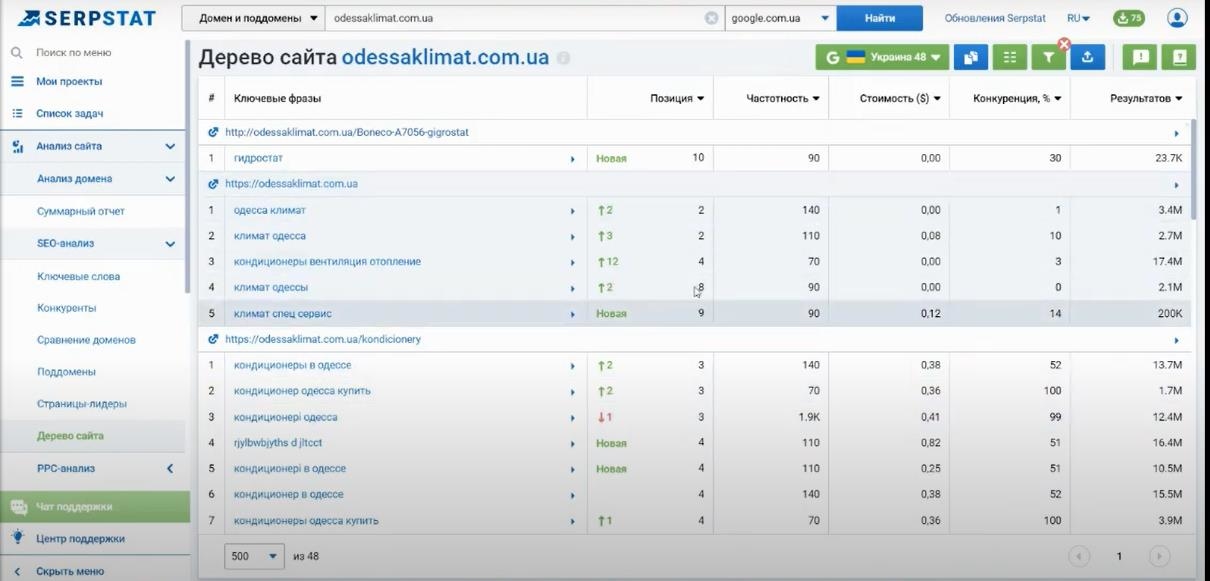
Task: Expand the PPC-анализ section chevron
Action: [170, 468]
